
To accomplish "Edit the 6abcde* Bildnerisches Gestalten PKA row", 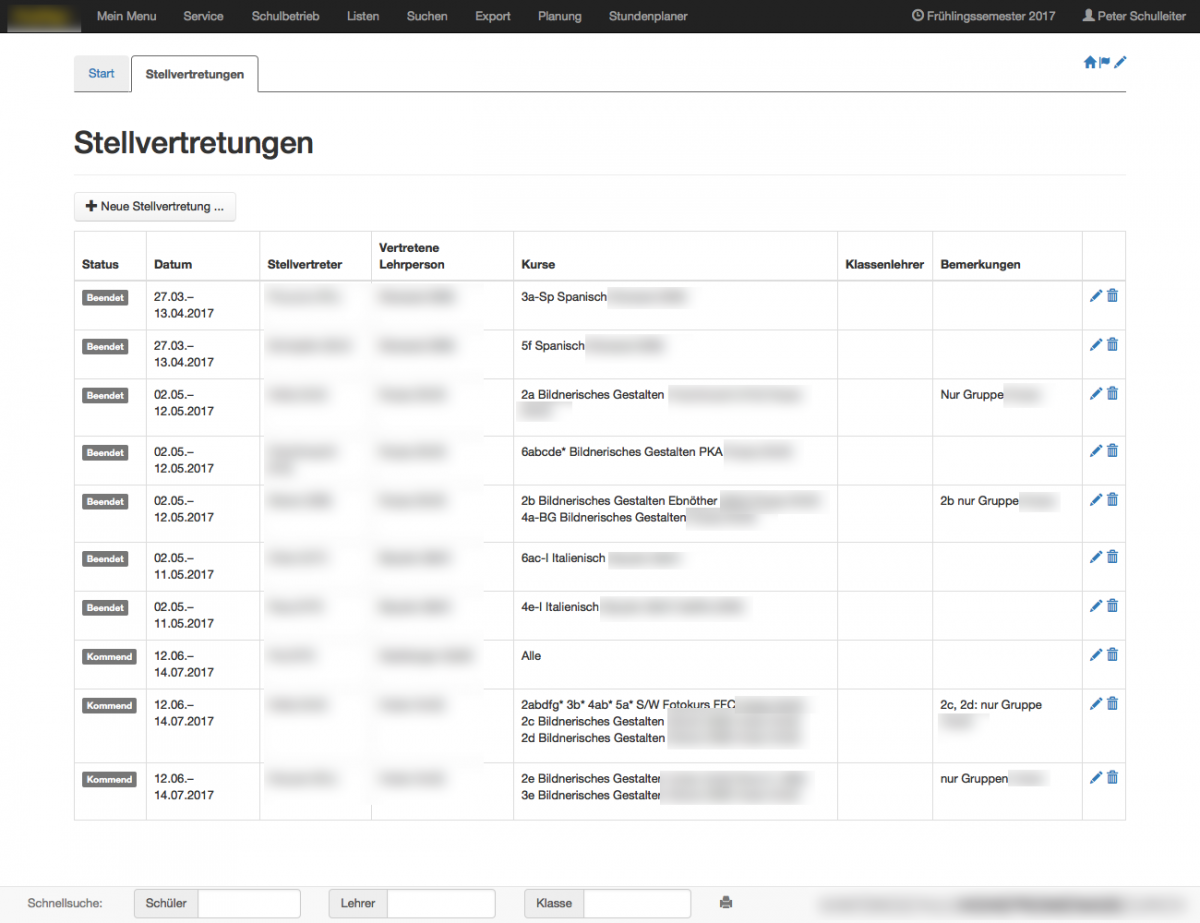I will [x=1096, y=451].
